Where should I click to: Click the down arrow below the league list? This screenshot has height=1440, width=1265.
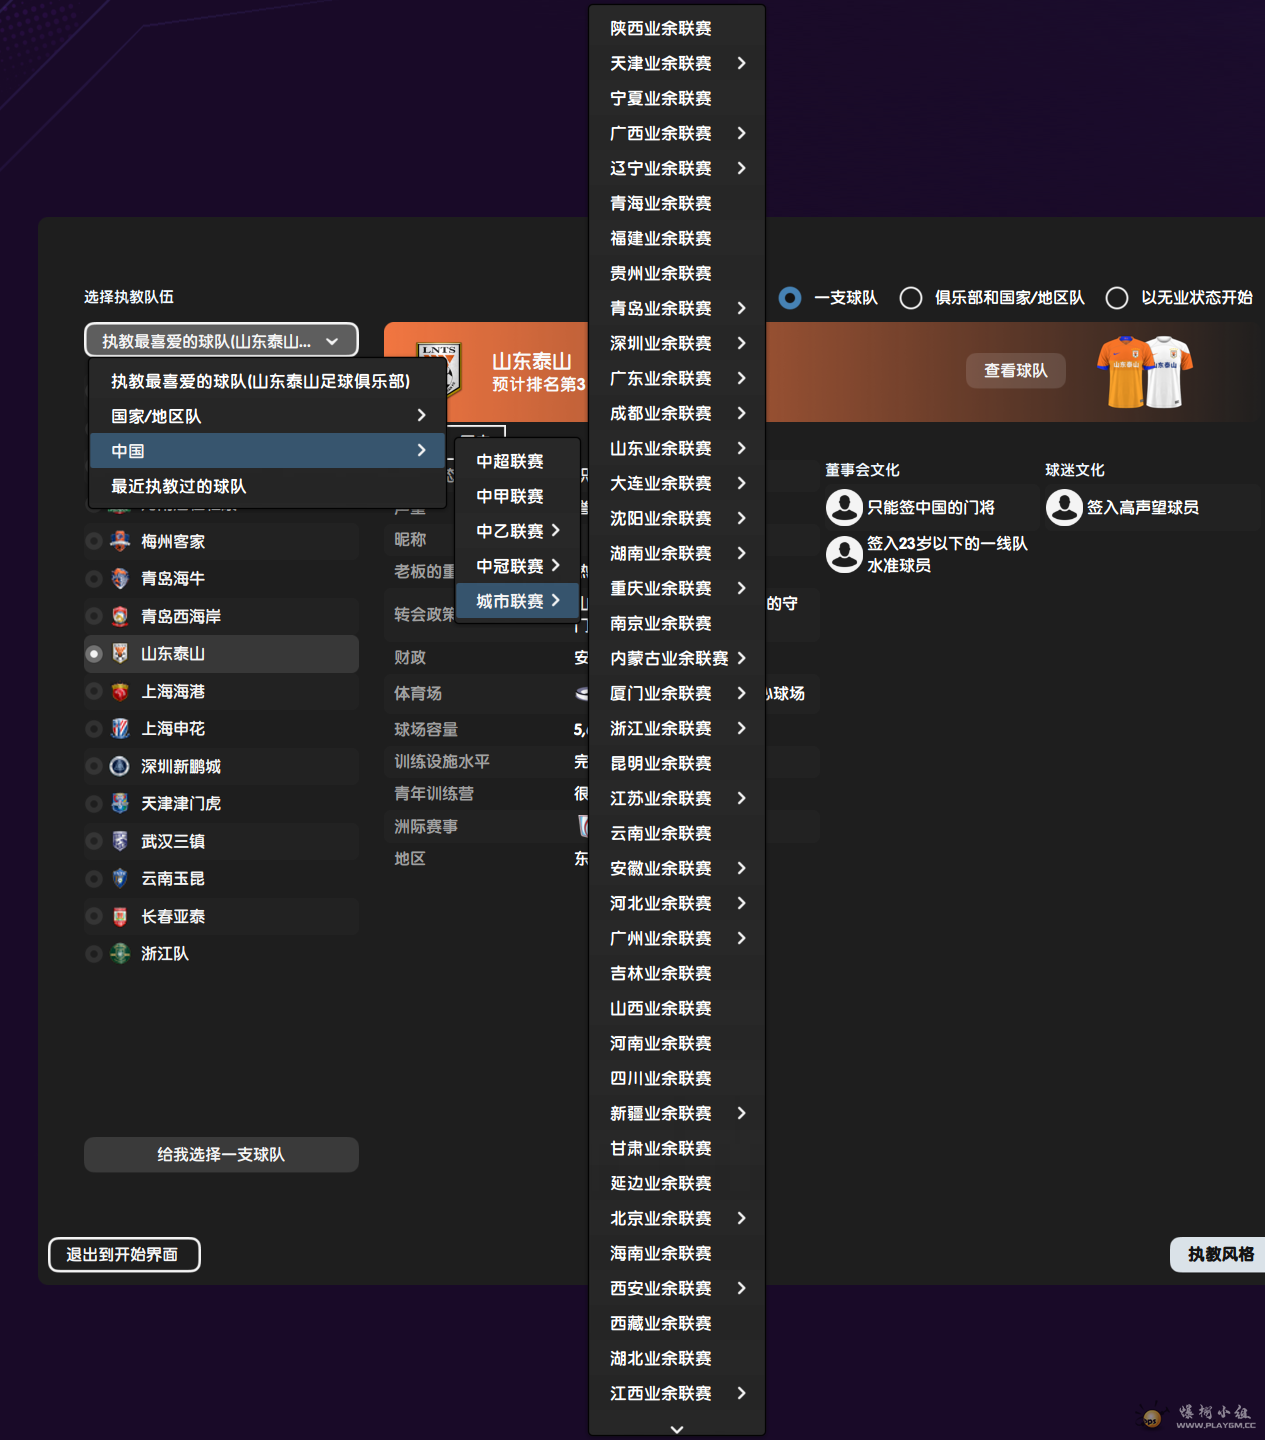[677, 1429]
